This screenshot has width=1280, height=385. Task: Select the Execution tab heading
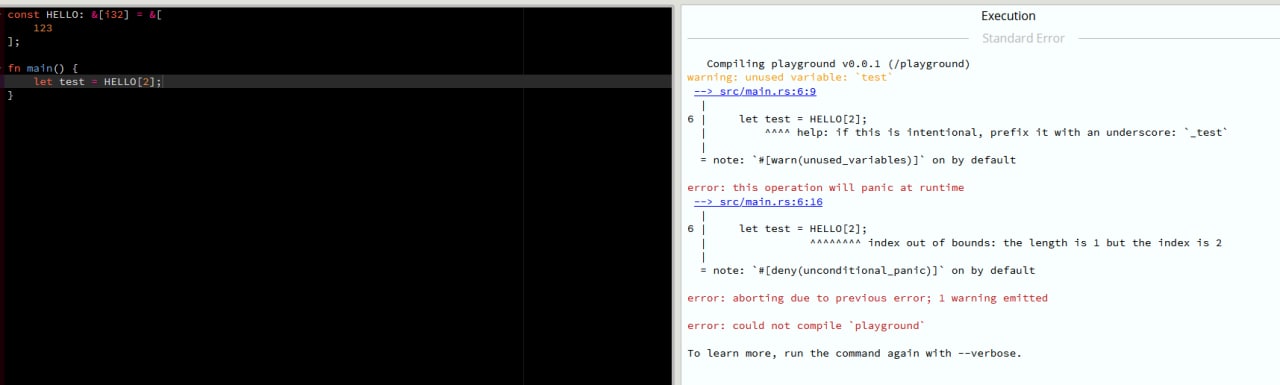coord(1008,16)
